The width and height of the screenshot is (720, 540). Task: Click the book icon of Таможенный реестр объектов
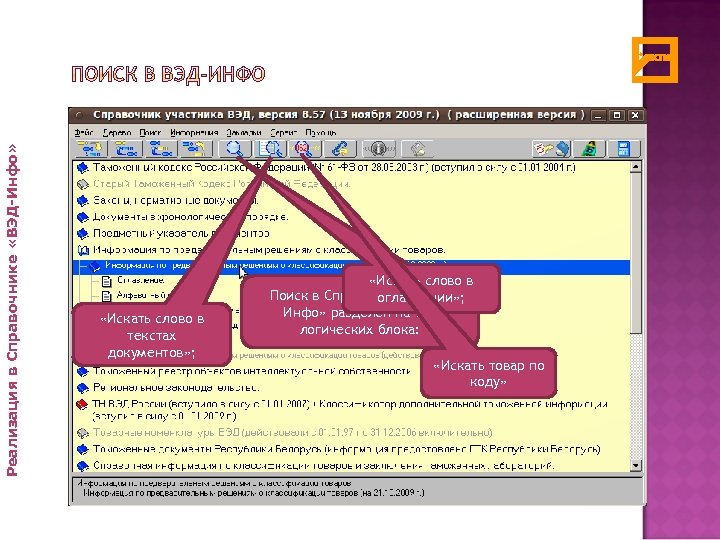pos(83,371)
